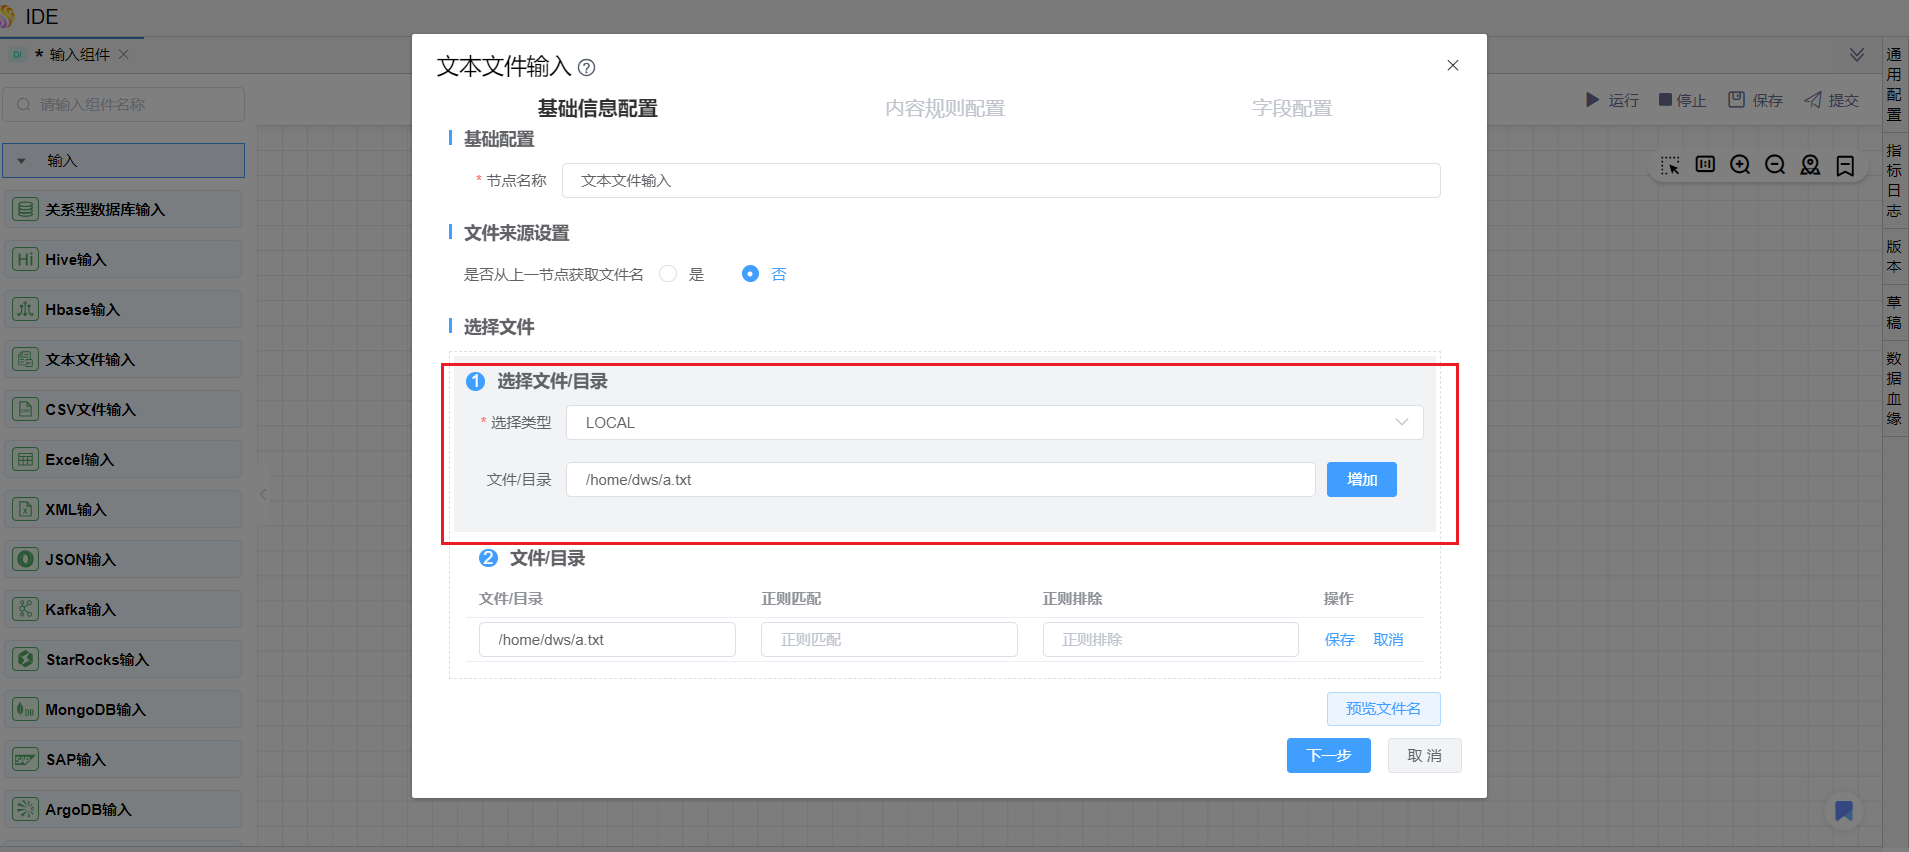Click the blue bookmark floating icon
The width and height of the screenshot is (1909, 852).
click(x=1844, y=810)
